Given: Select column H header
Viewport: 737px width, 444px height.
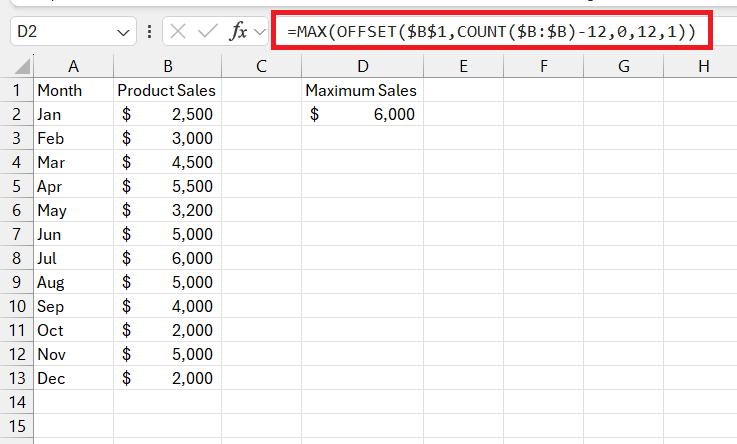Looking at the screenshot, I should (x=700, y=66).
